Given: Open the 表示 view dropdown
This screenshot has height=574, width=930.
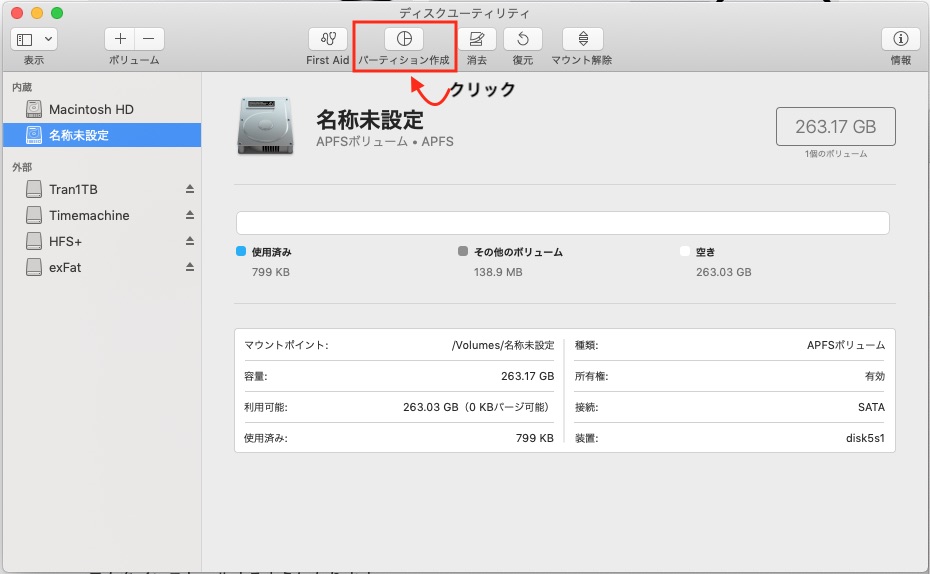Looking at the screenshot, I should tap(34, 39).
